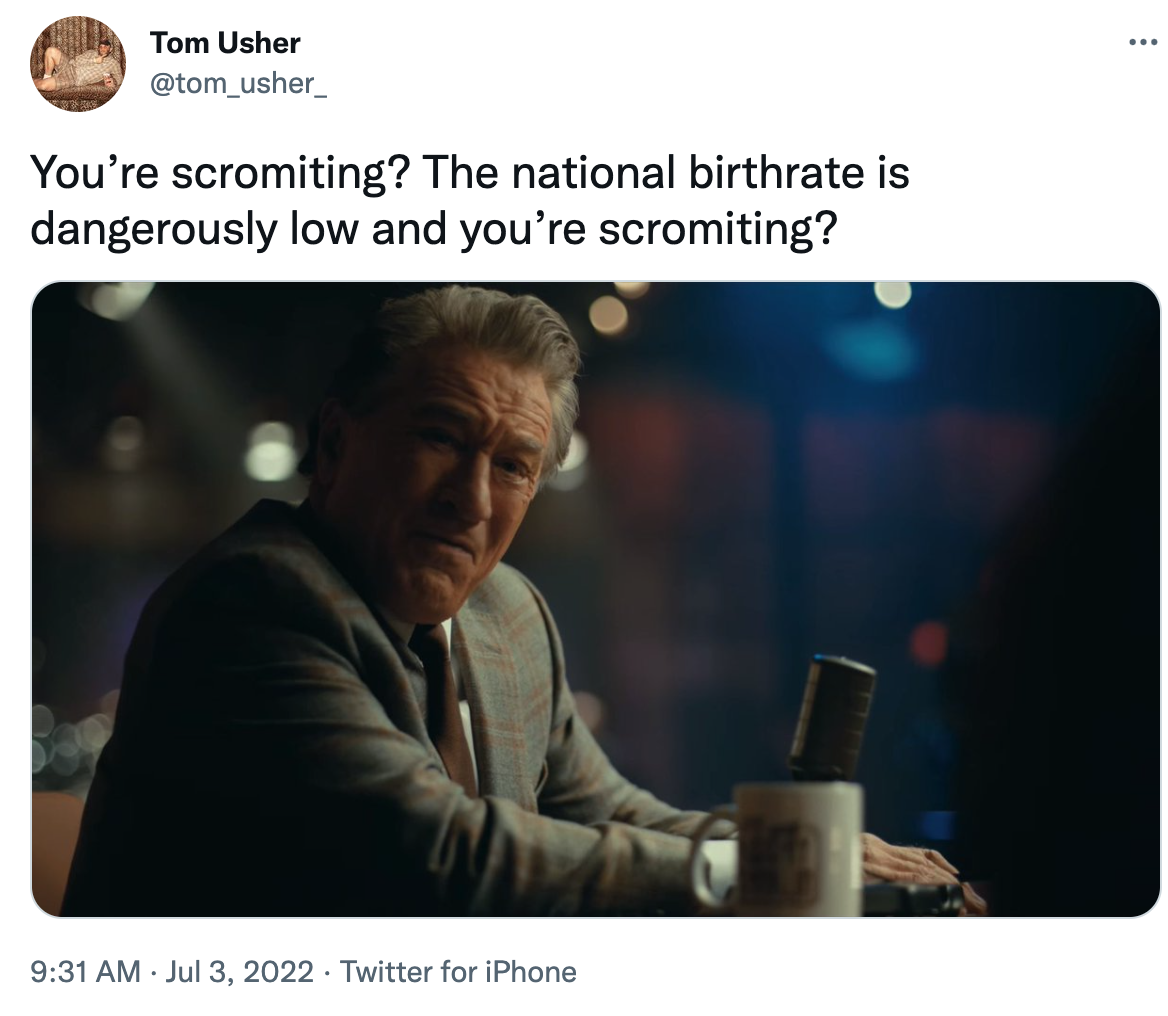Viewport: 1168px width, 1016px height.
Task: Click the black microphone in the photo
Action: coord(832,715)
